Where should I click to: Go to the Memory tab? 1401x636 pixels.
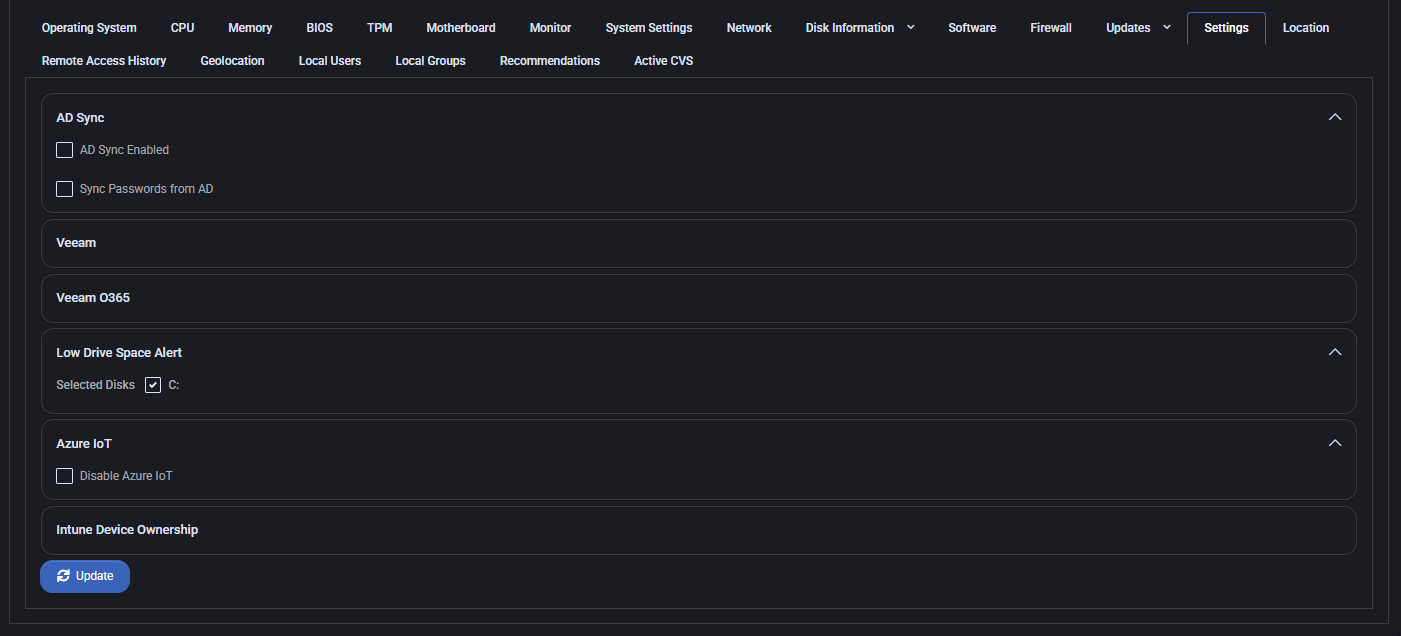coord(250,28)
